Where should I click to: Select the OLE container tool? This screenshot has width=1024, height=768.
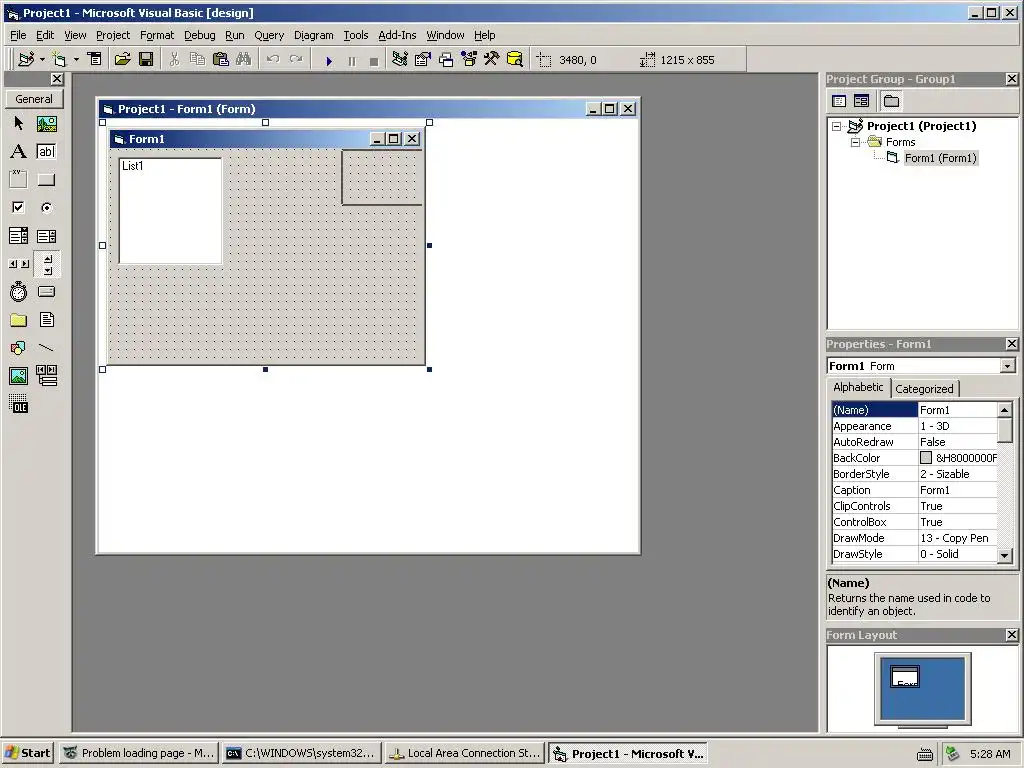click(x=18, y=404)
